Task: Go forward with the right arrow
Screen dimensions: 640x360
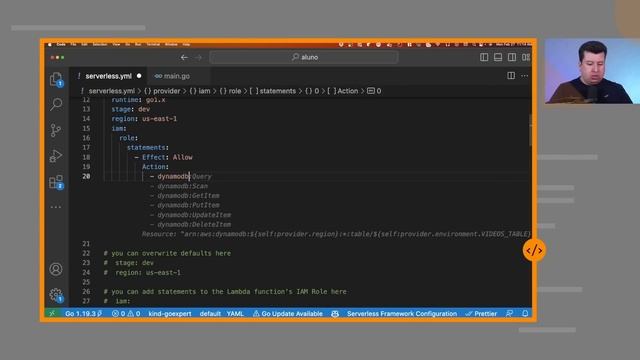Action: coord(199,58)
